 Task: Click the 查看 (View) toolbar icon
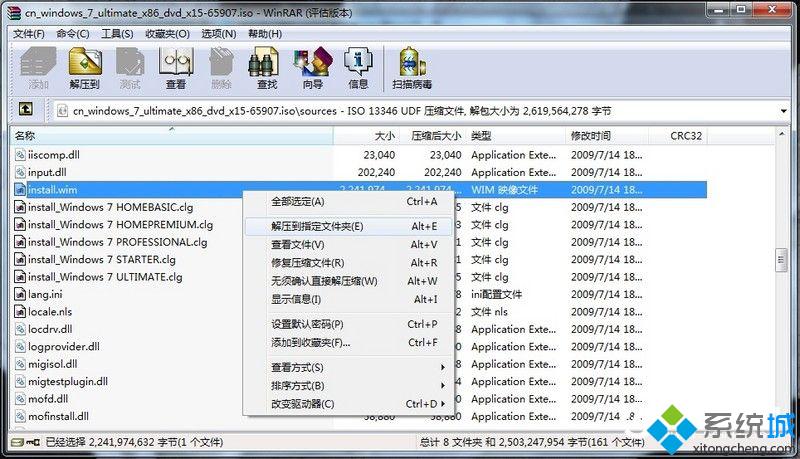(176, 68)
